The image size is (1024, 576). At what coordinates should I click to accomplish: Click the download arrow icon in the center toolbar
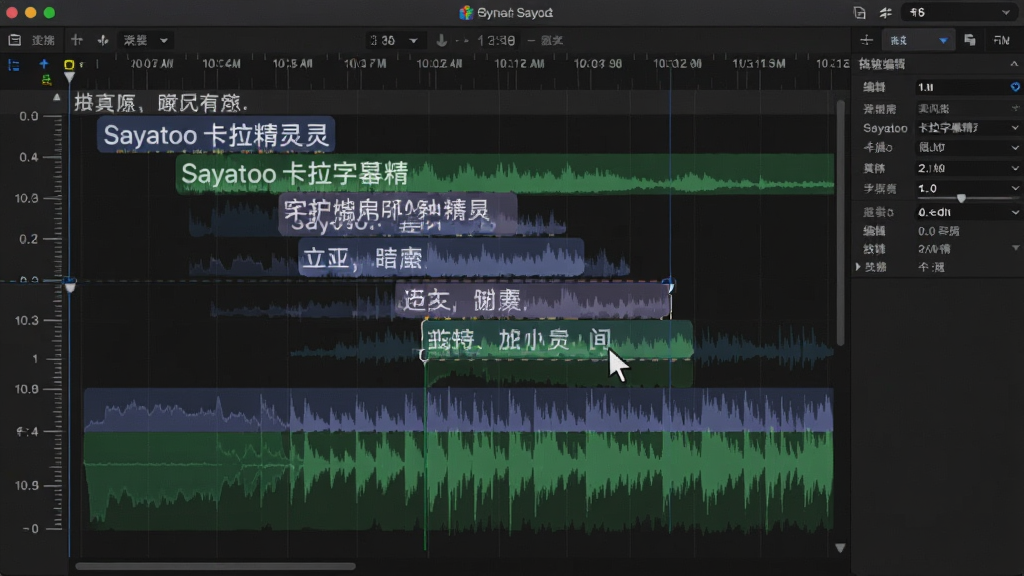(x=441, y=40)
